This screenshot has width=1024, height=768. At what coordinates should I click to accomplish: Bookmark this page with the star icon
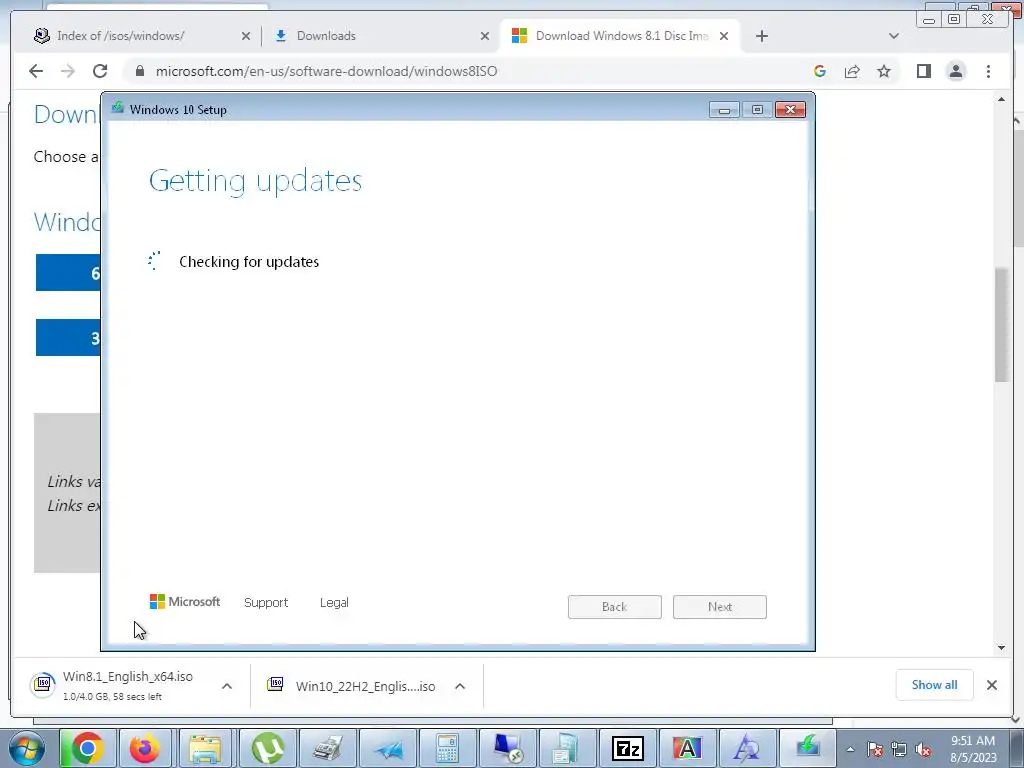tap(884, 71)
